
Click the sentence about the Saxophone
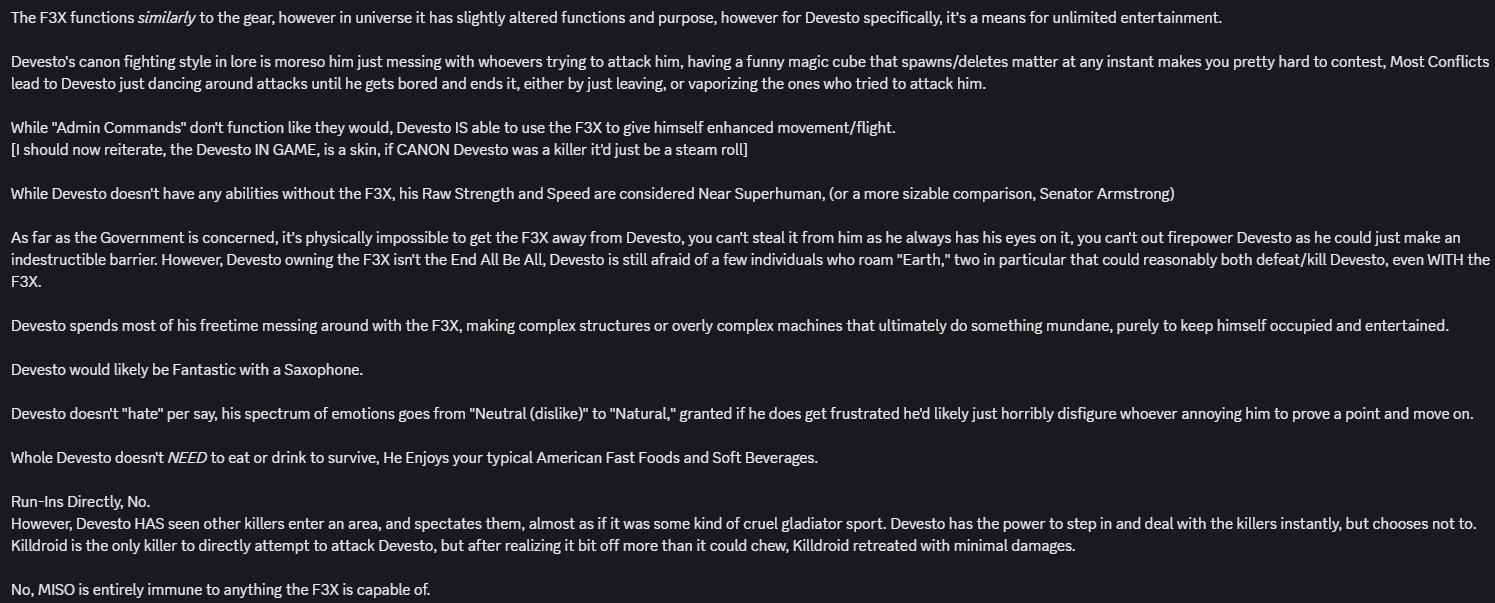pyautogui.click(x=187, y=370)
